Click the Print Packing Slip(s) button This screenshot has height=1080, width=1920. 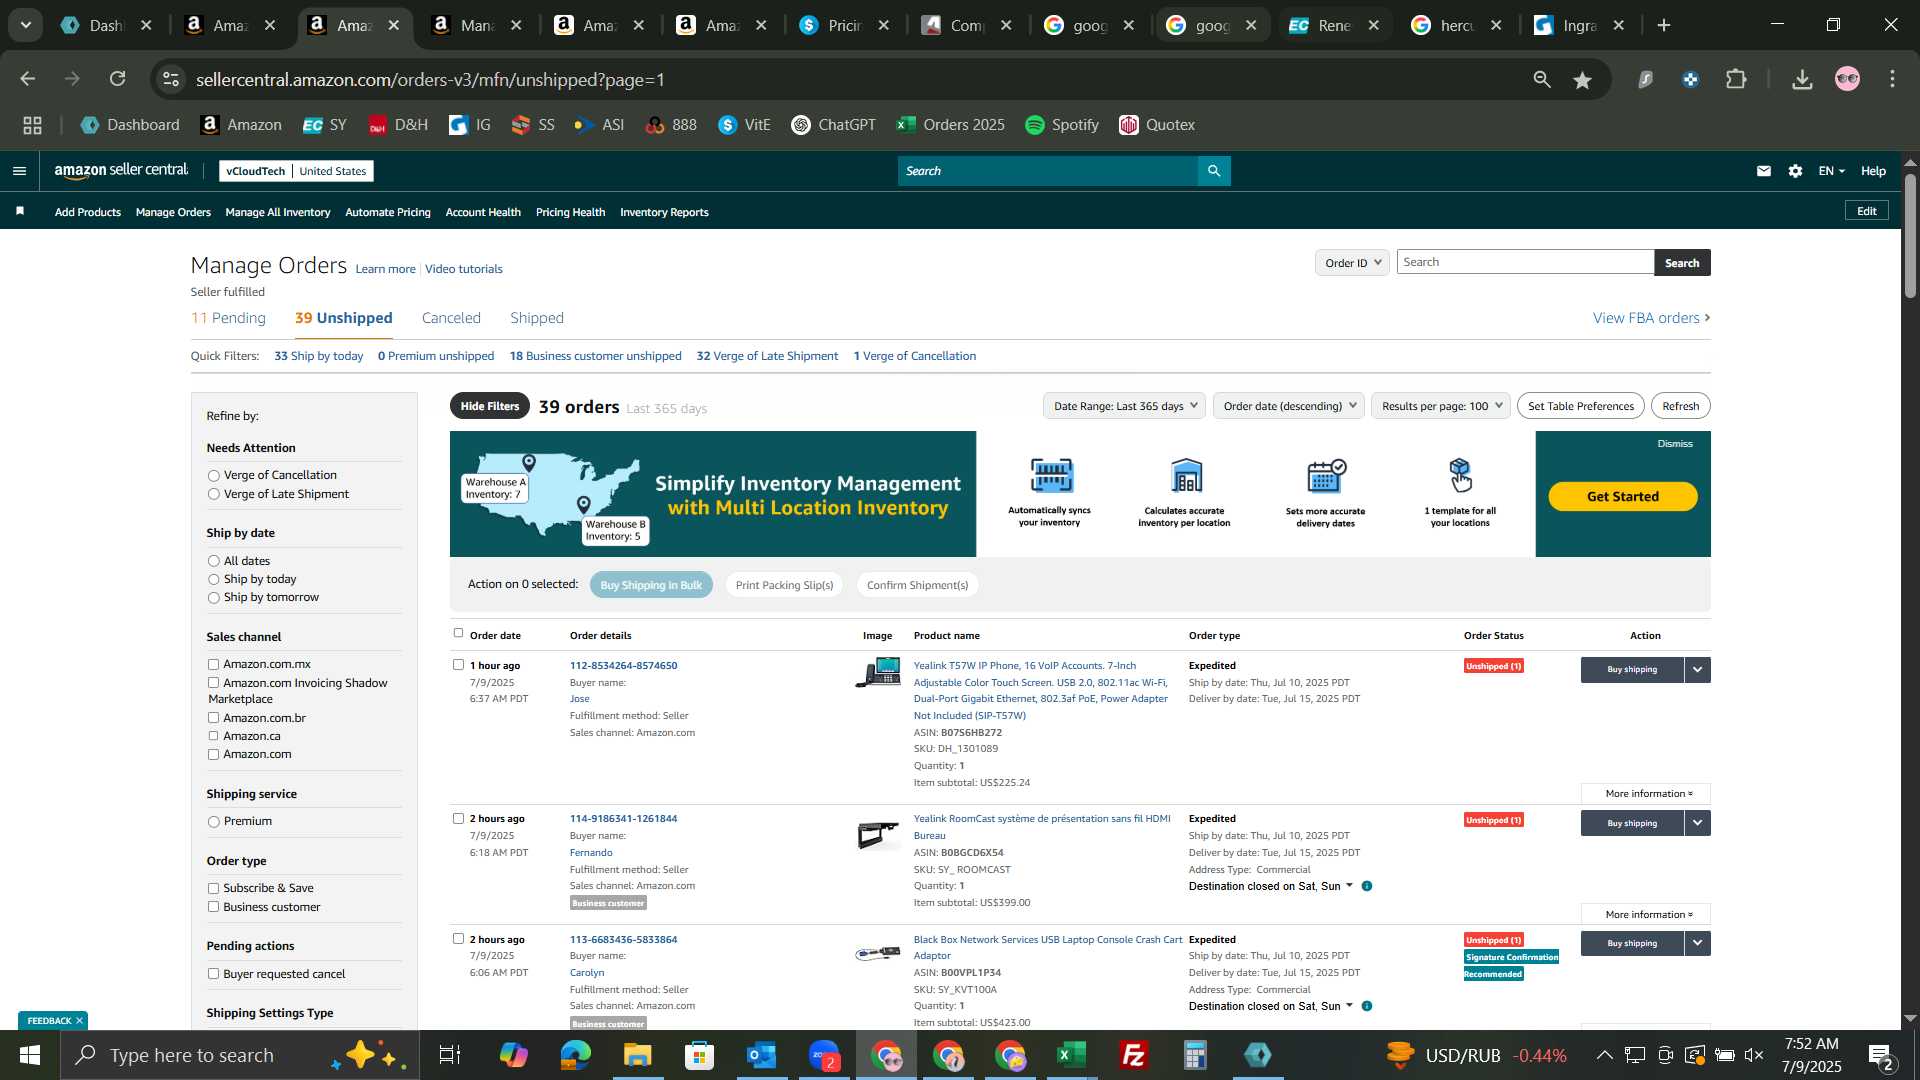[784, 585]
